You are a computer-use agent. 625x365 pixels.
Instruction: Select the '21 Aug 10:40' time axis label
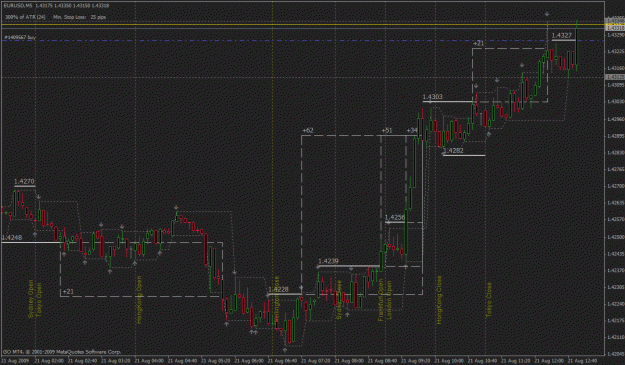[x=483, y=361]
